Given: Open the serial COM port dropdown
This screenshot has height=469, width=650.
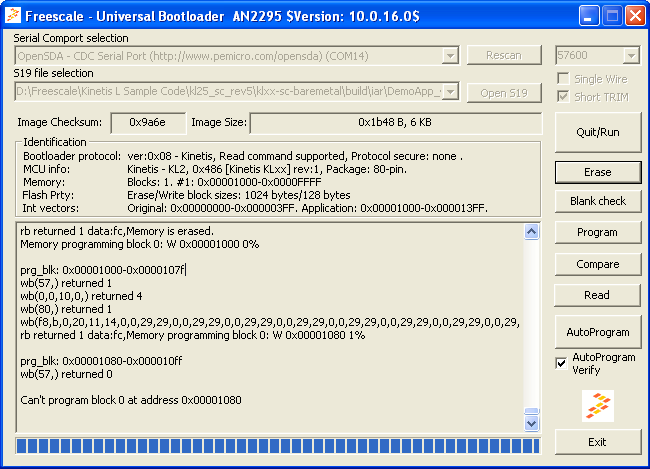Looking at the screenshot, I should tap(450, 56).
